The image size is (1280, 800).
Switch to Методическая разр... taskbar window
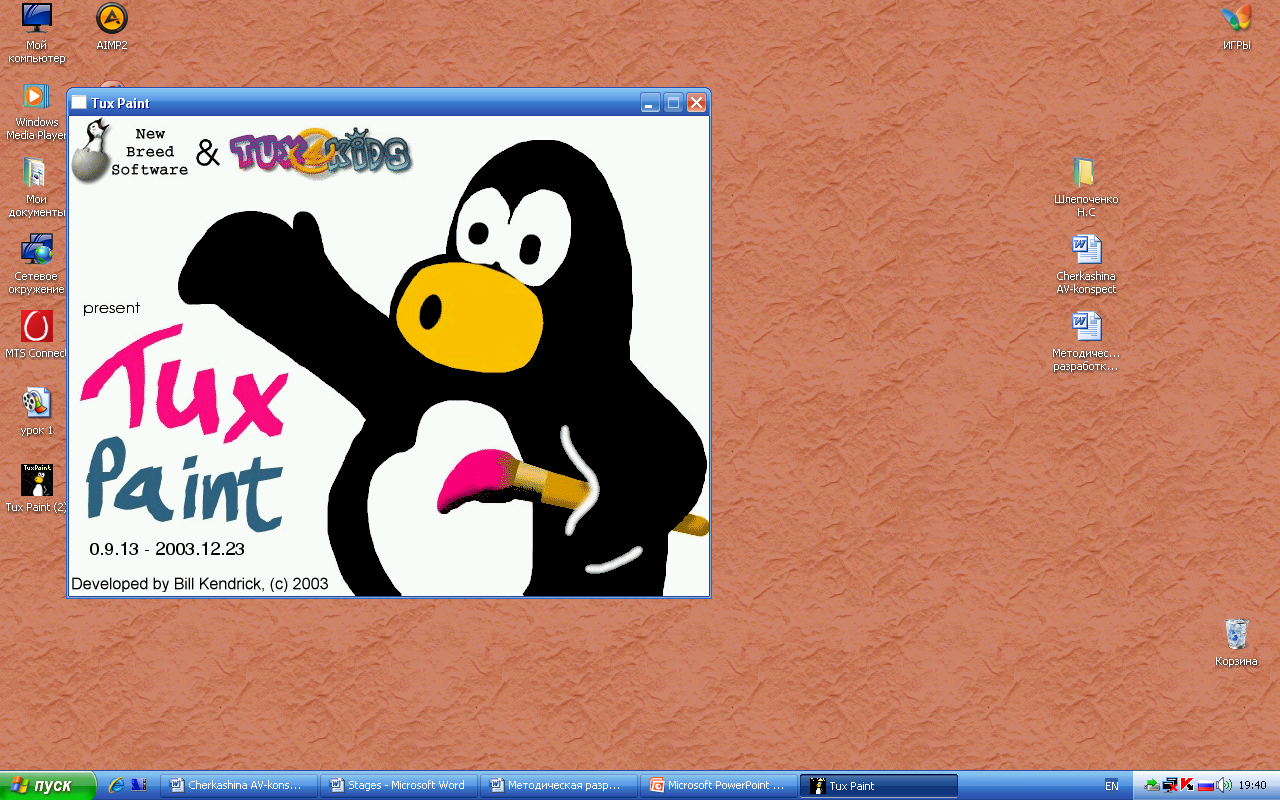(x=558, y=785)
